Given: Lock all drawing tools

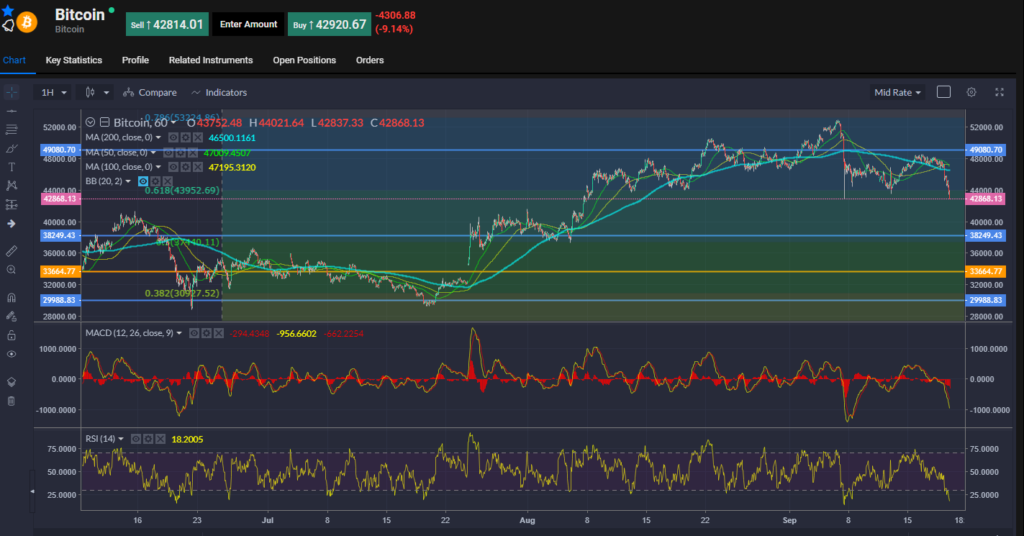Looking at the screenshot, I should tap(12, 336).
